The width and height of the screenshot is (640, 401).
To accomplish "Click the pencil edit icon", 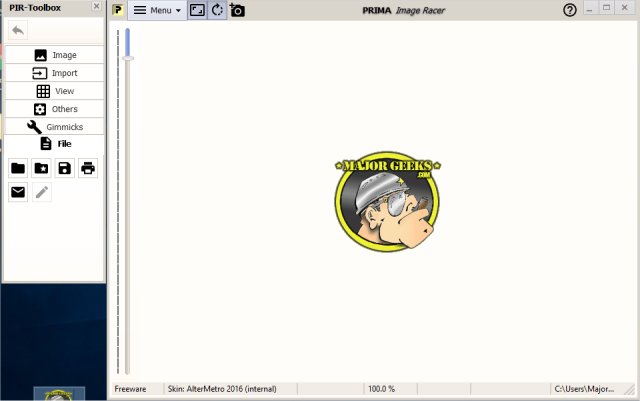I will (41, 192).
